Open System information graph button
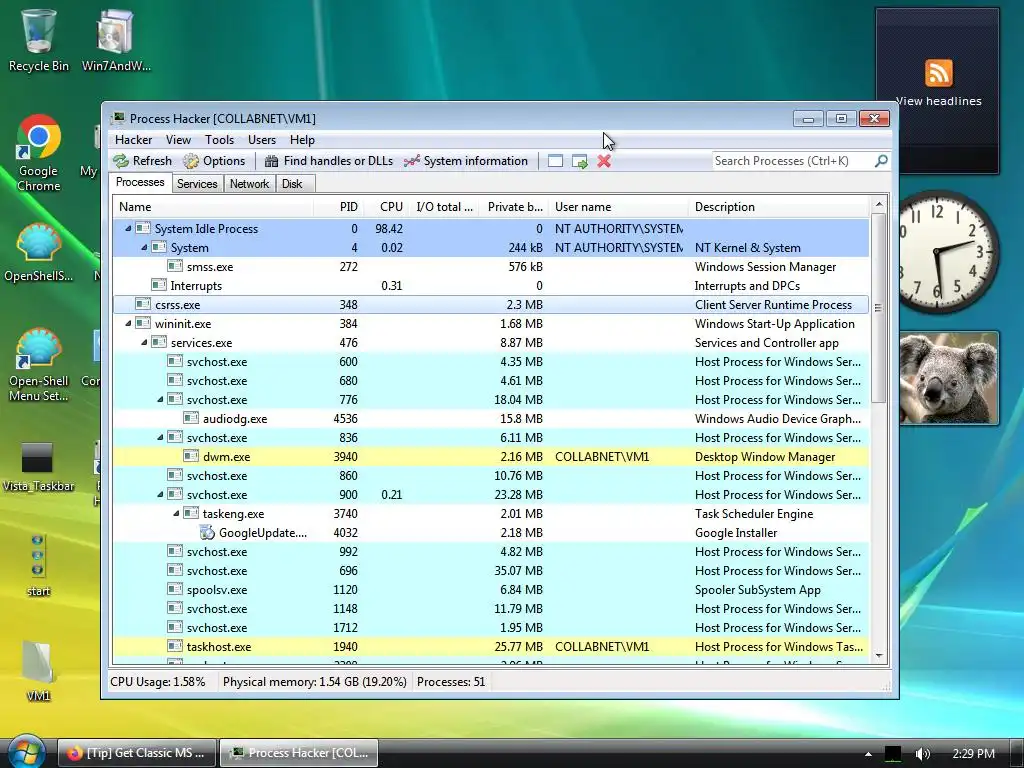Image resolution: width=1024 pixels, height=768 pixels. 466,161
